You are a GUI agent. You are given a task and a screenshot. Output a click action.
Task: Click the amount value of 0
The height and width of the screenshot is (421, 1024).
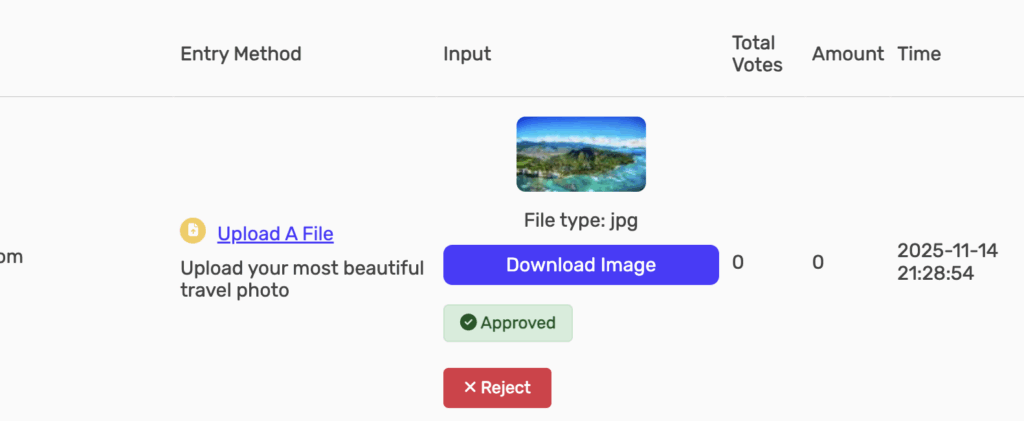point(818,263)
